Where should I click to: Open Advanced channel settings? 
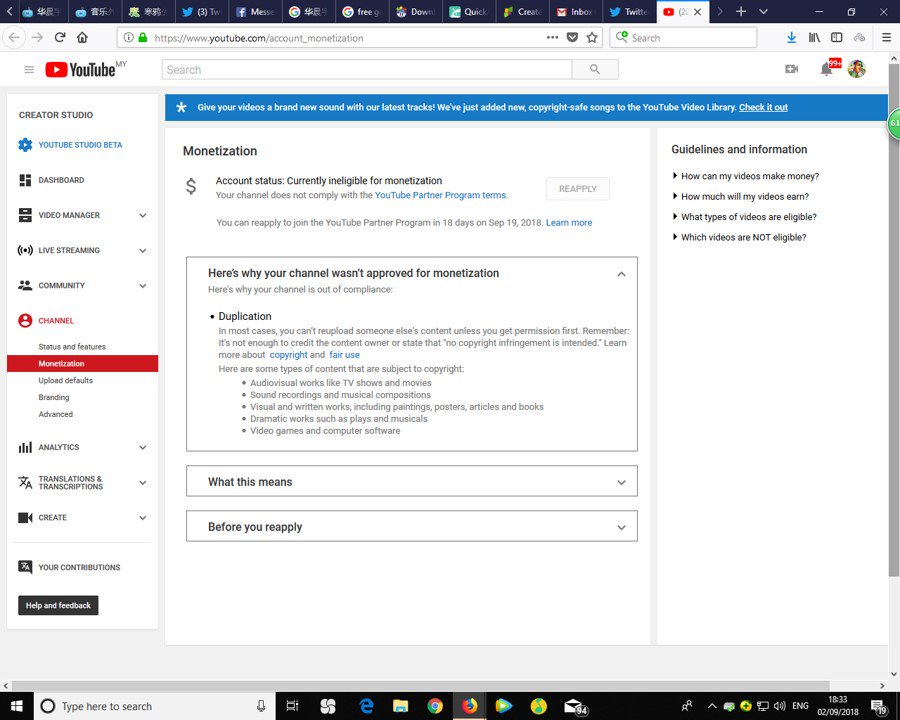pyautogui.click(x=56, y=414)
